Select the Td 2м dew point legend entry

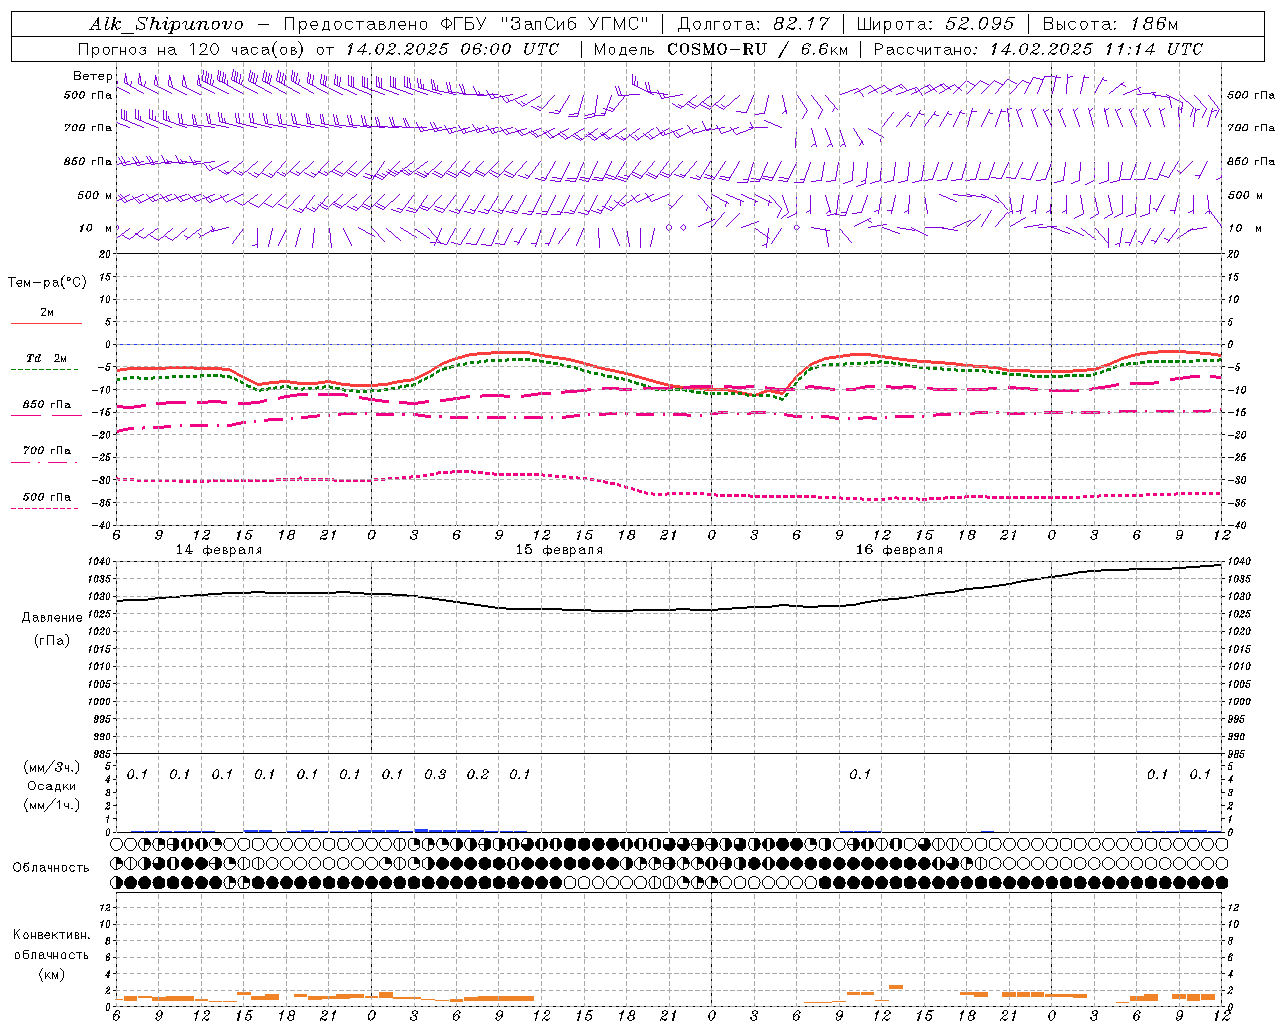point(47,358)
